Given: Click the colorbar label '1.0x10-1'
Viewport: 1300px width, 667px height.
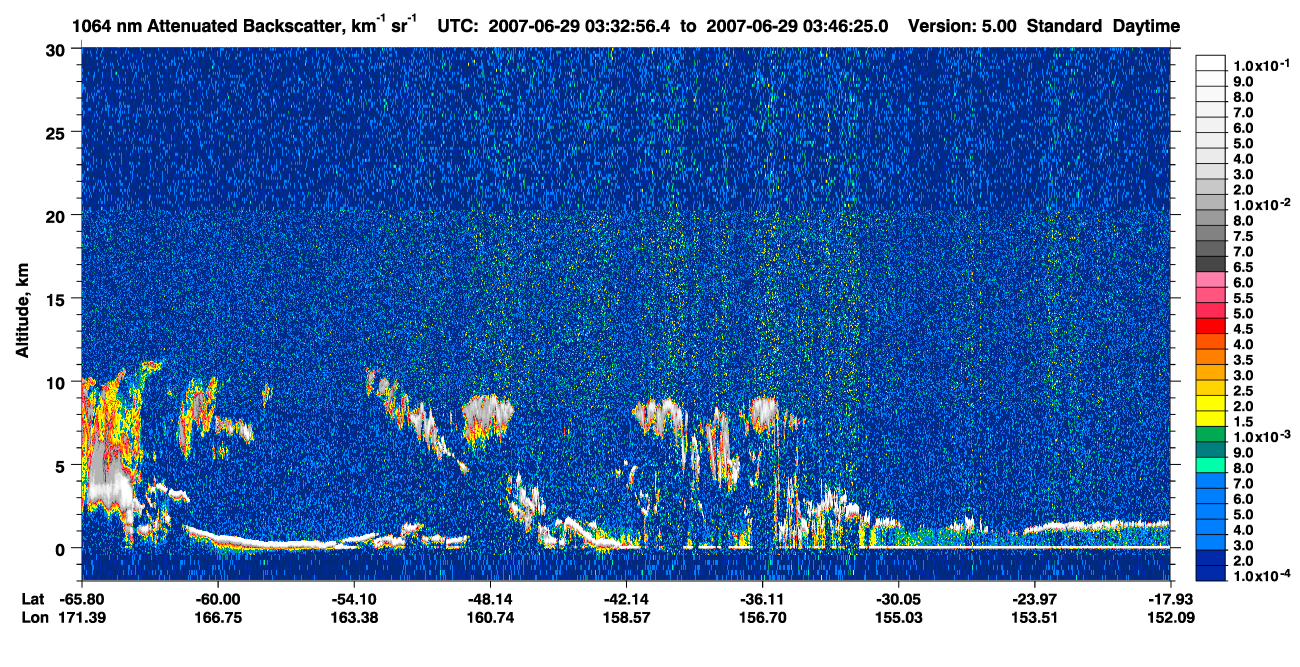Looking at the screenshot, I should point(1260,63).
